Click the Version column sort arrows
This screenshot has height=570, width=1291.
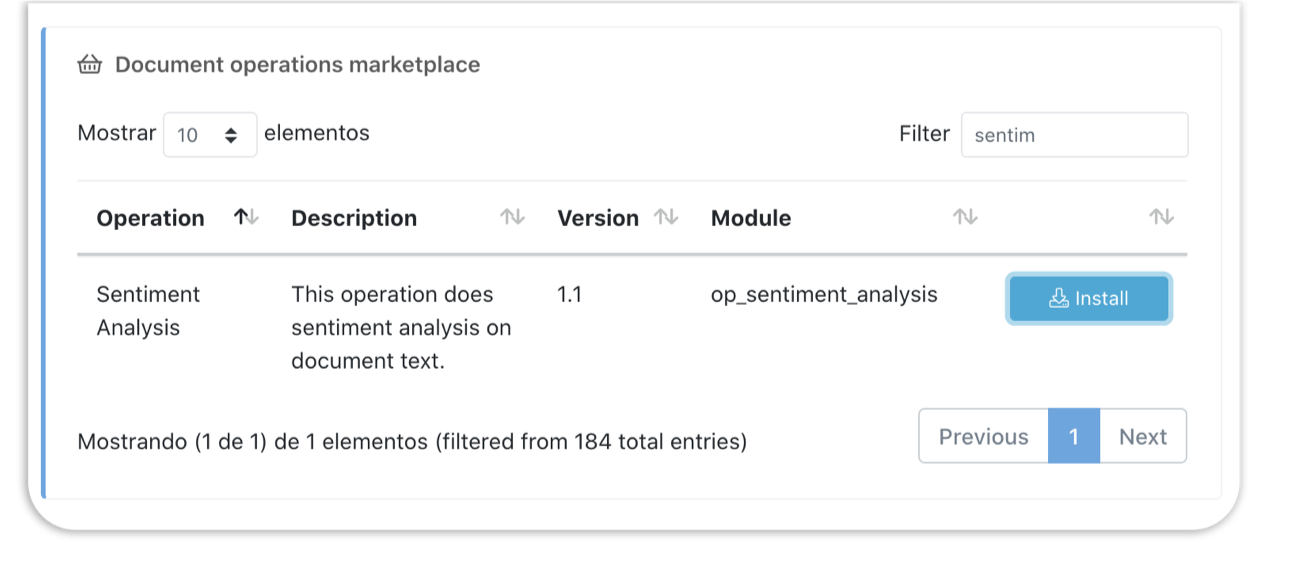coord(666,217)
